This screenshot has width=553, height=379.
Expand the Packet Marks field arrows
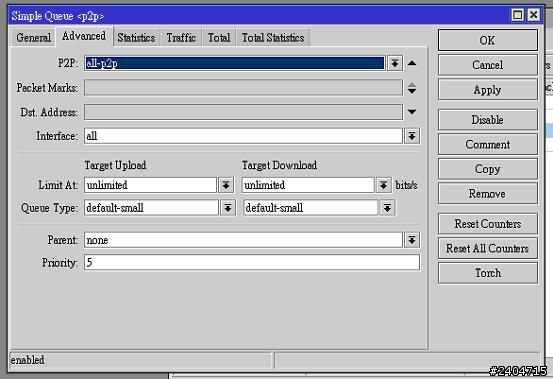point(412,88)
